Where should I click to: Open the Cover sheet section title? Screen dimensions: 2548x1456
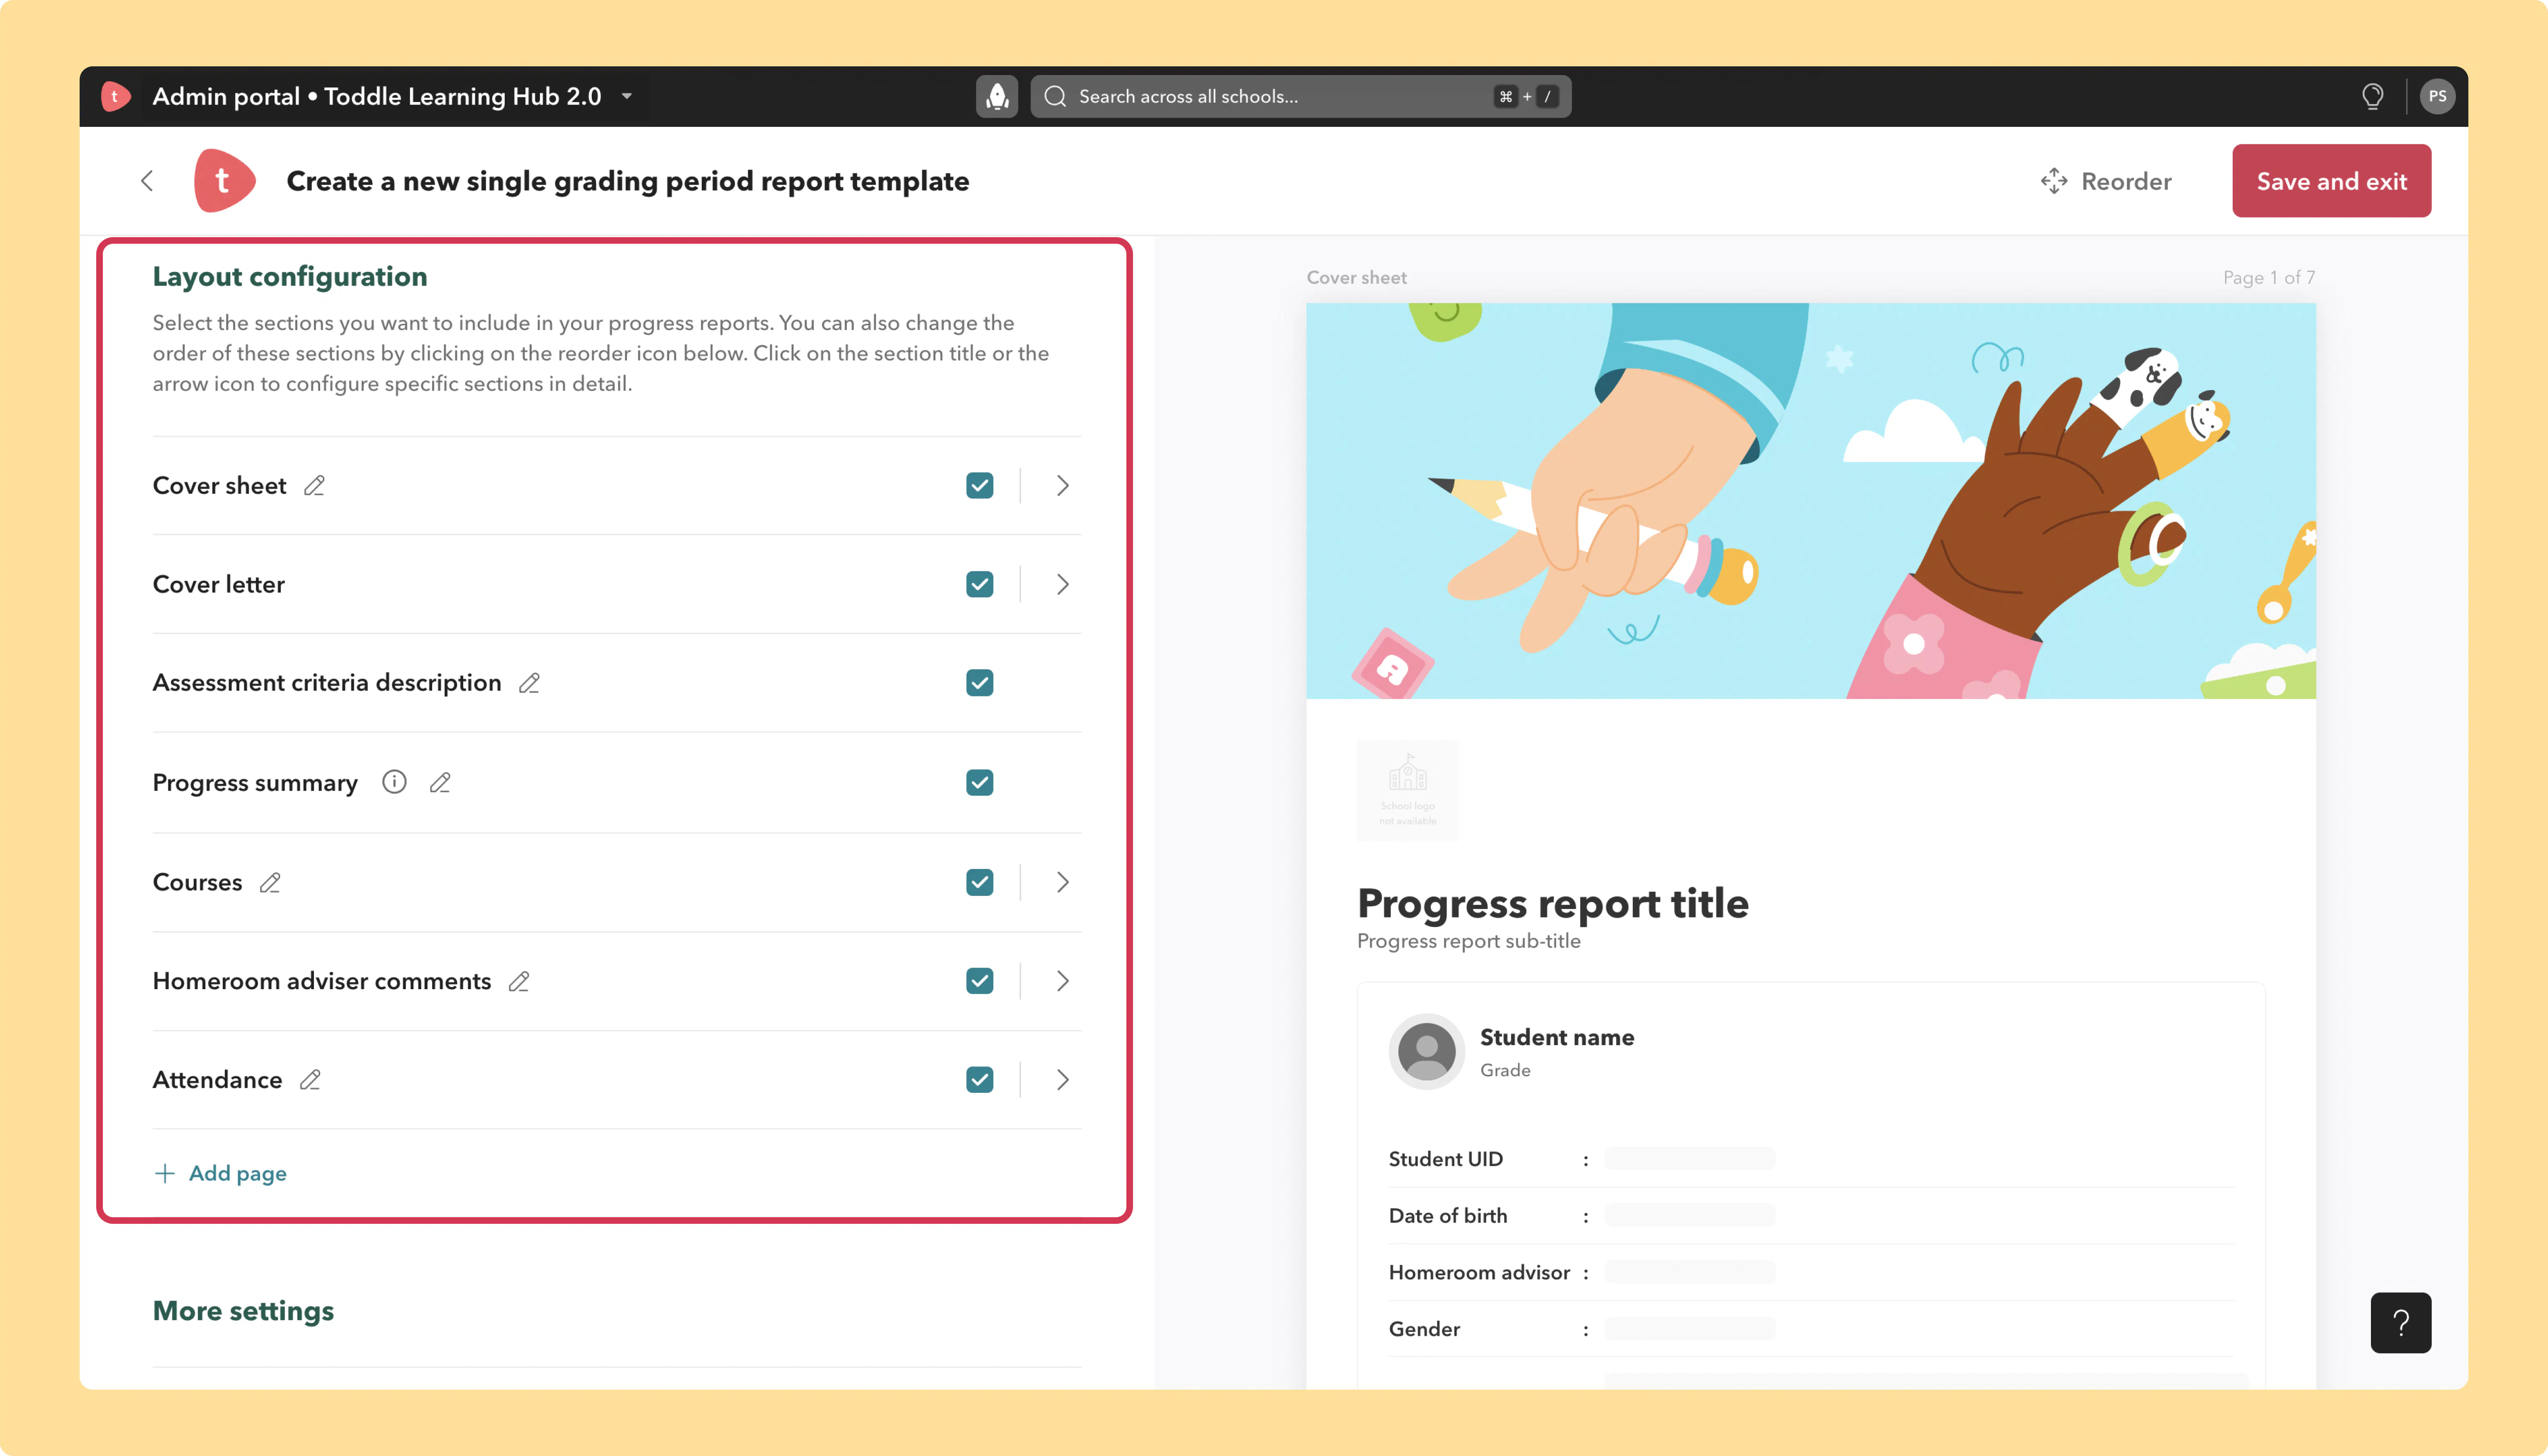point(219,485)
